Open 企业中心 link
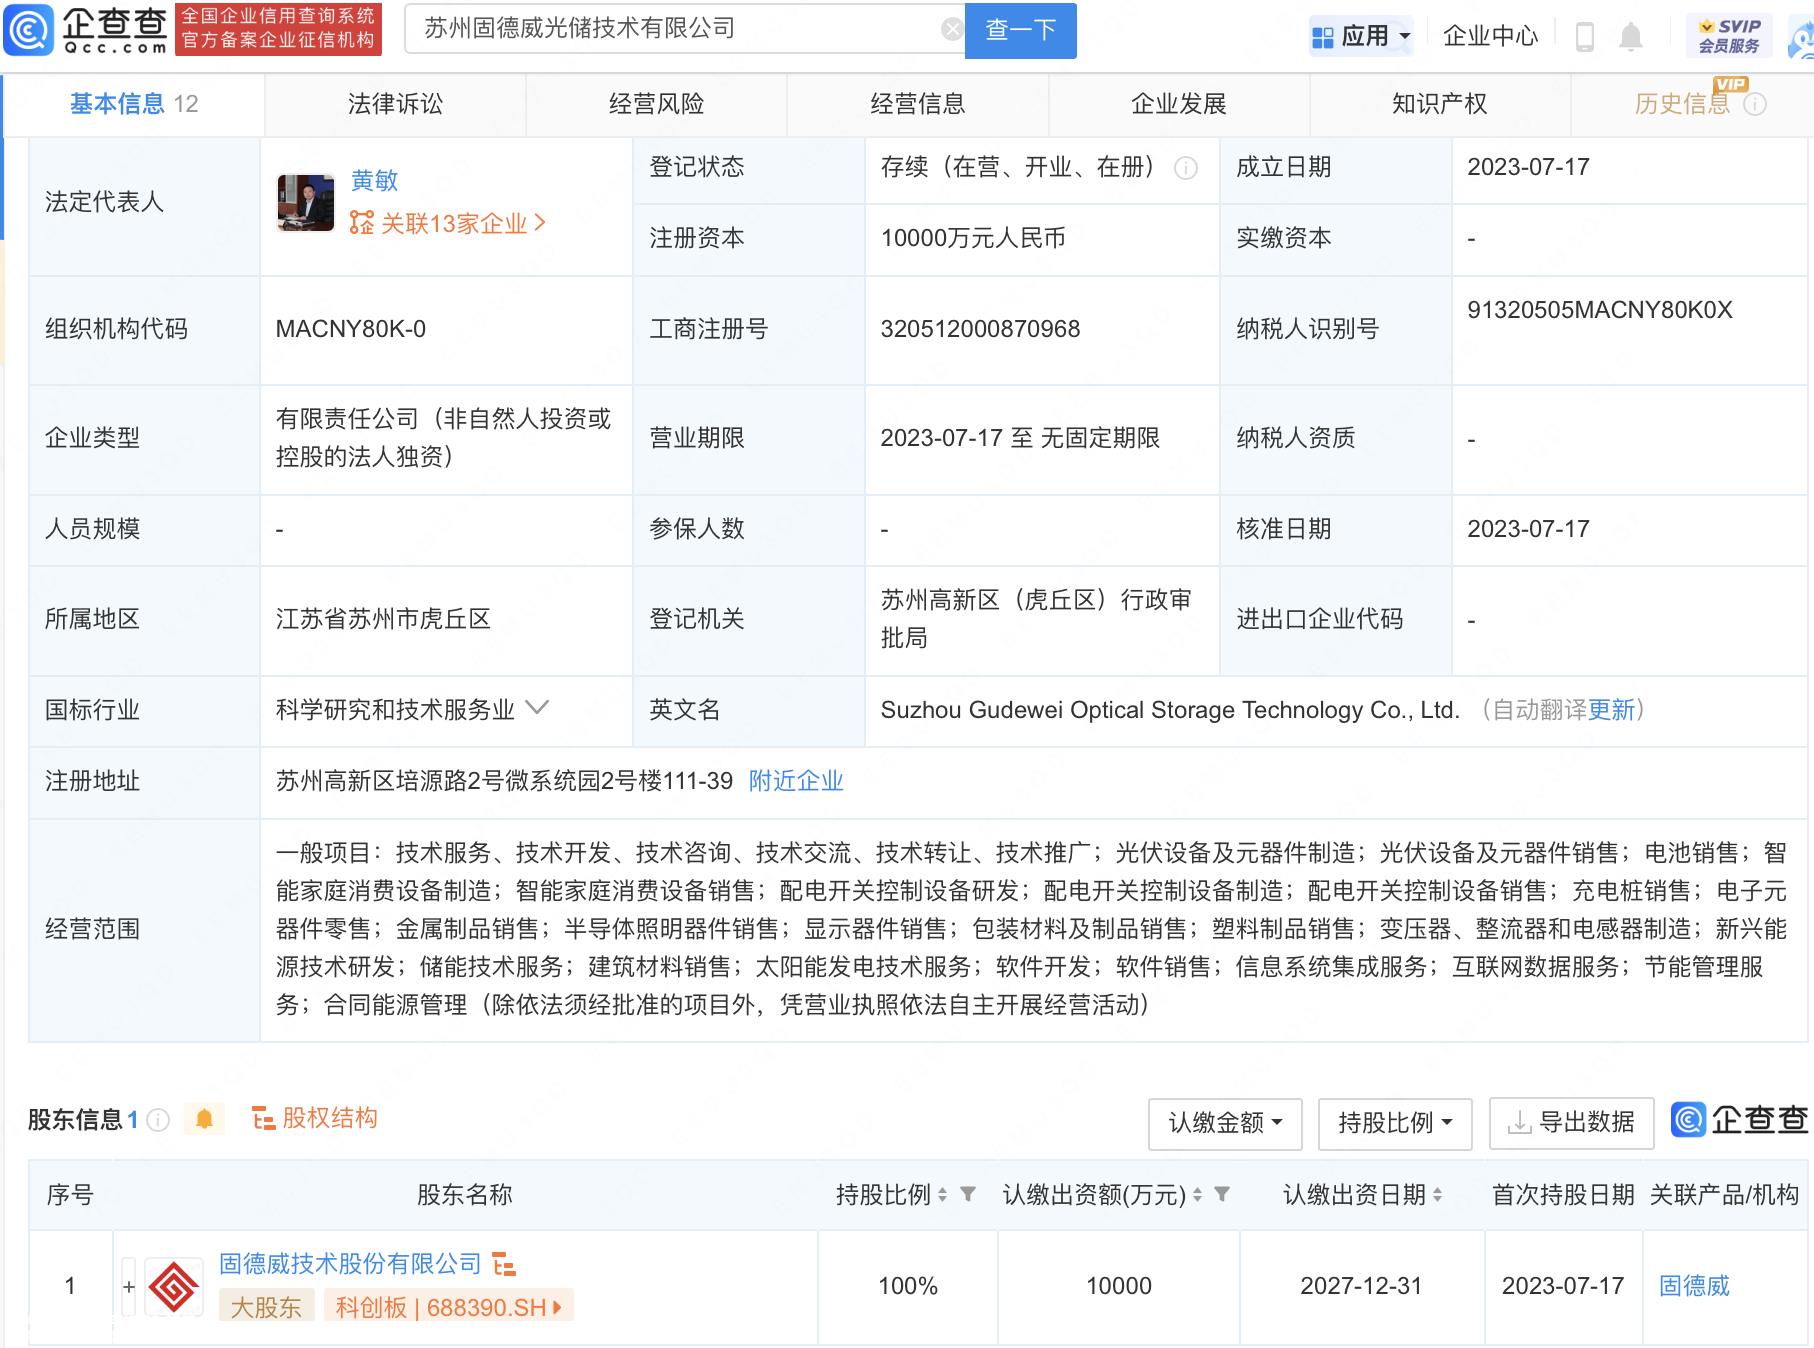 [x=1490, y=37]
